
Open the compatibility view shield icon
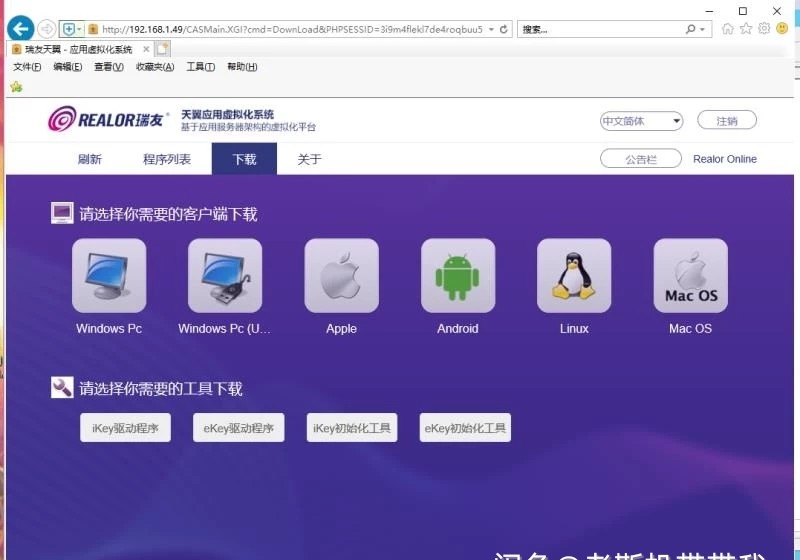tap(68, 29)
